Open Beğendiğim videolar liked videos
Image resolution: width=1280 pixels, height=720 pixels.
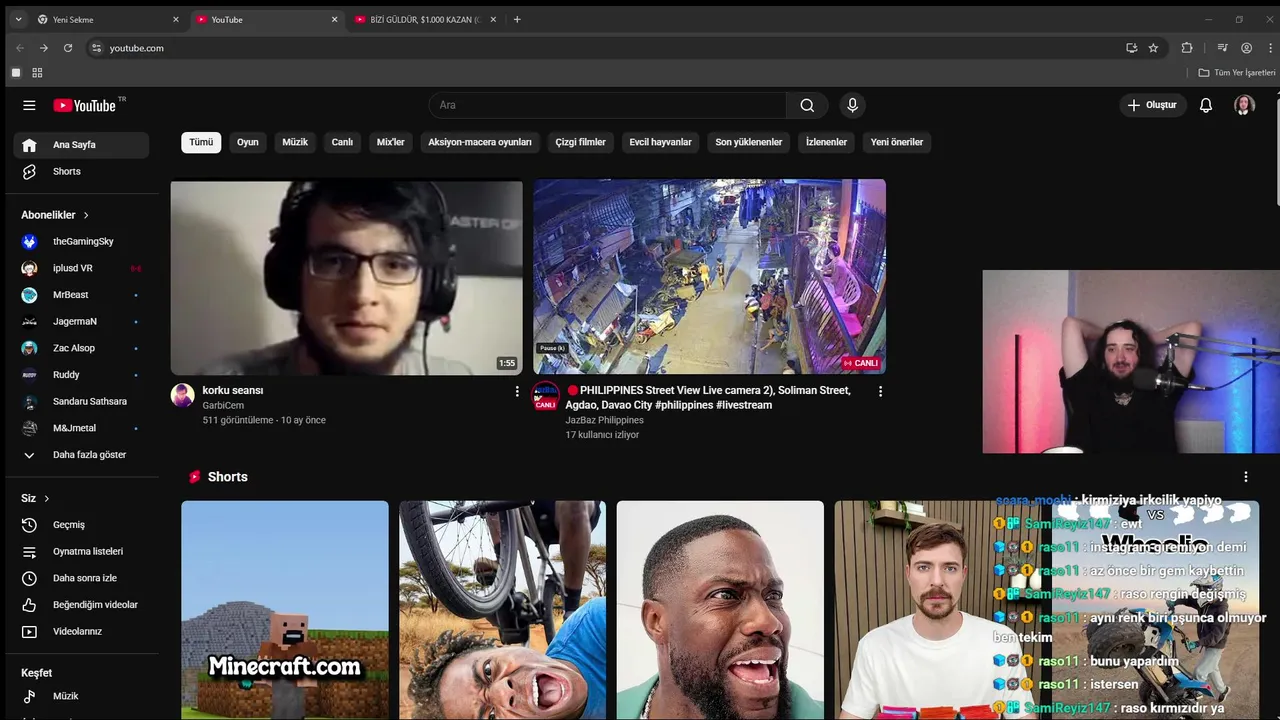coord(81,605)
